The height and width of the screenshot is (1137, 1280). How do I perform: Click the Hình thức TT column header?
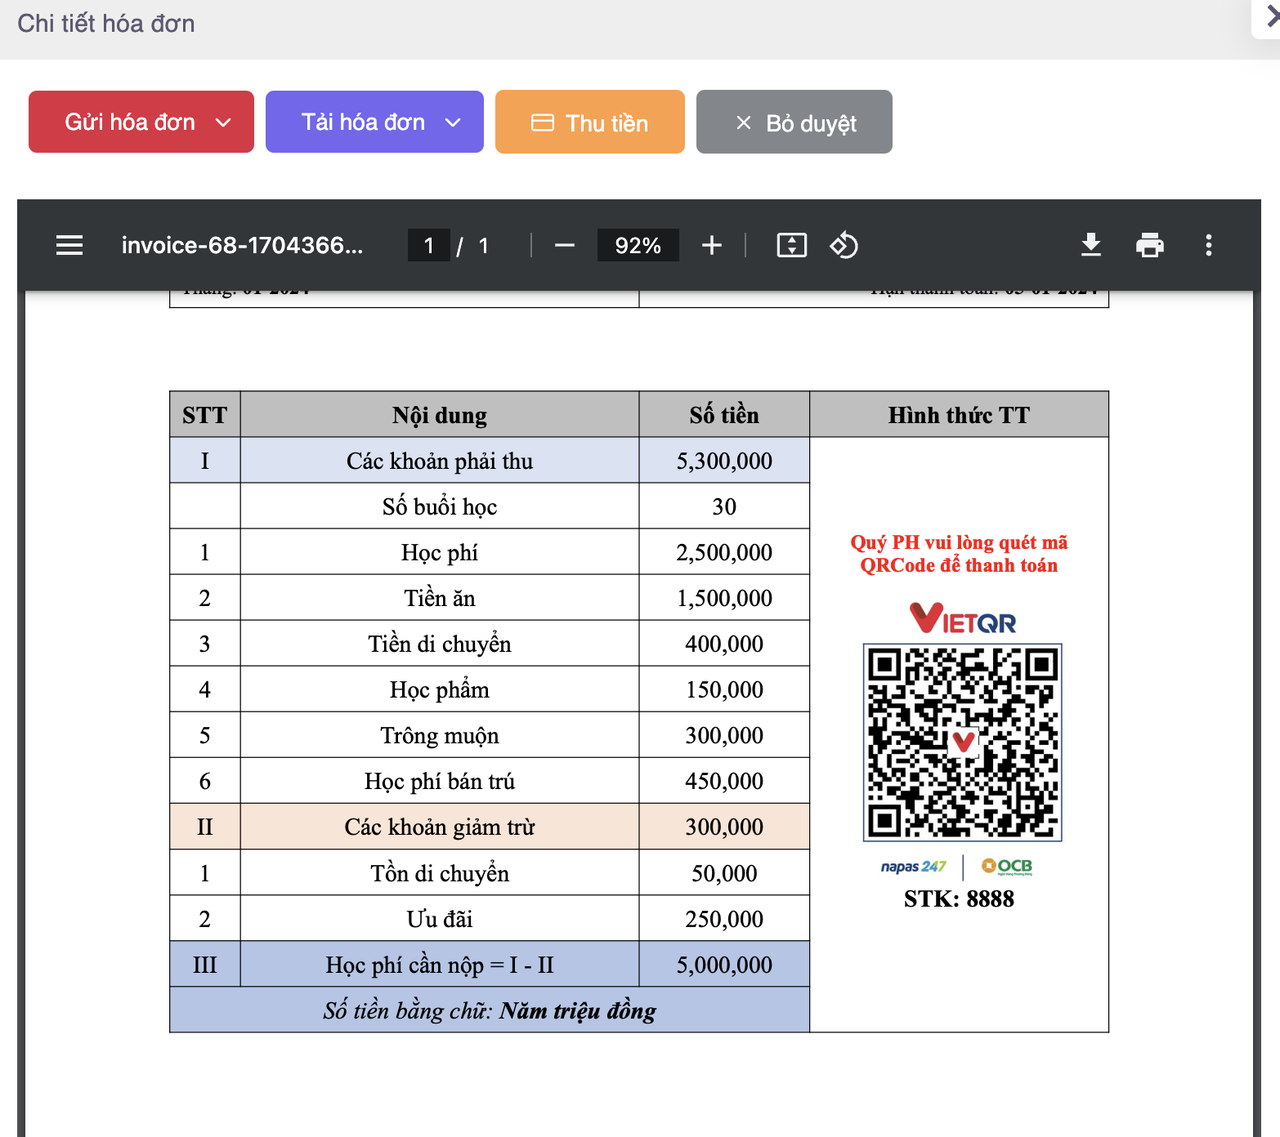(x=958, y=415)
